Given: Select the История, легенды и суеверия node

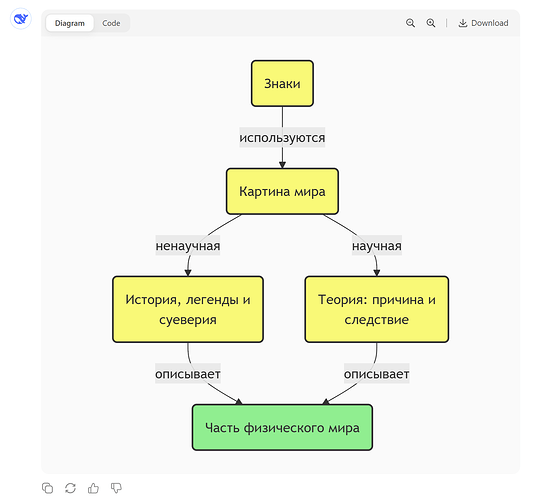Looking at the screenshot, I should coord(188,309).
